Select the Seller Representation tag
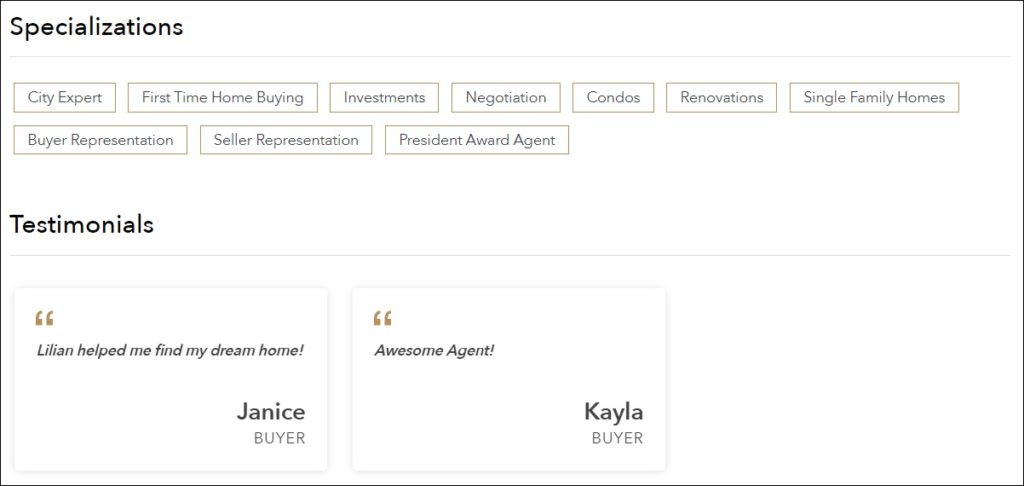The height and width of the screenshot is (486, 1024). tap(286, 140)
